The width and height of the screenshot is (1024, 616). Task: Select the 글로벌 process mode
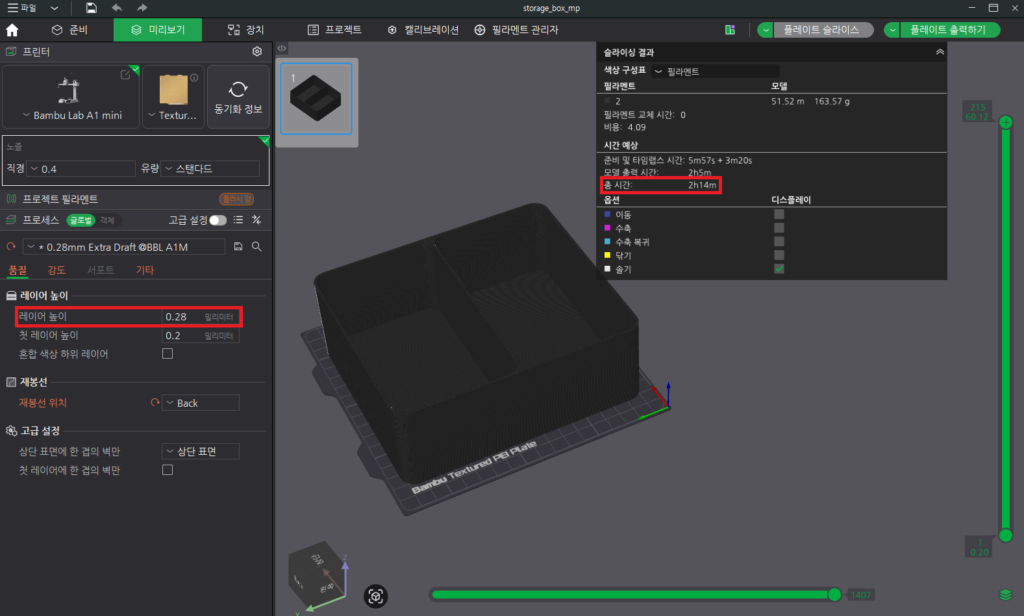(81, 220)
